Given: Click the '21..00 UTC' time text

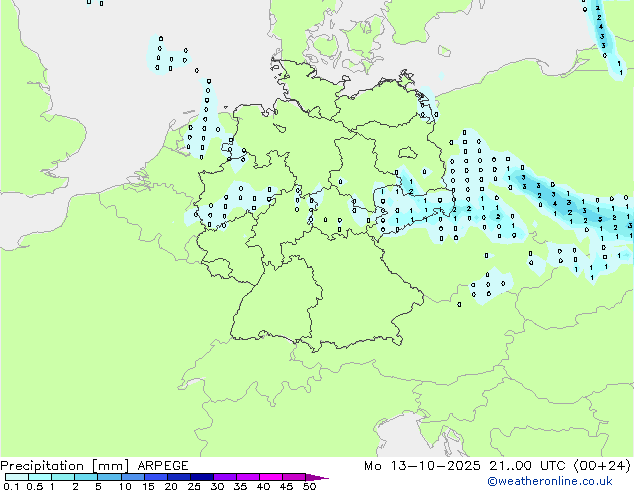Looking at the screenshot, I should point(527,466).
